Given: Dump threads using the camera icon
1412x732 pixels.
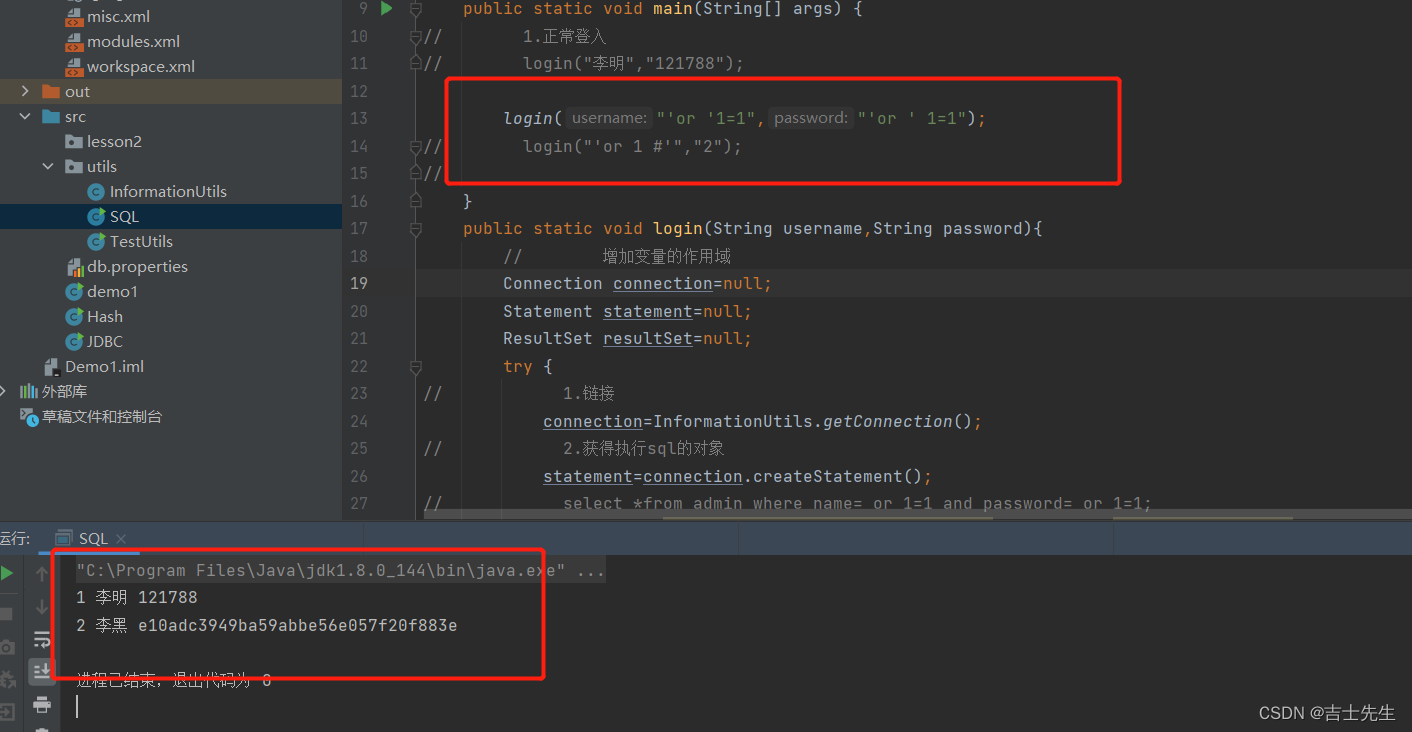Looking at the screenshot, I should point(7,647).
